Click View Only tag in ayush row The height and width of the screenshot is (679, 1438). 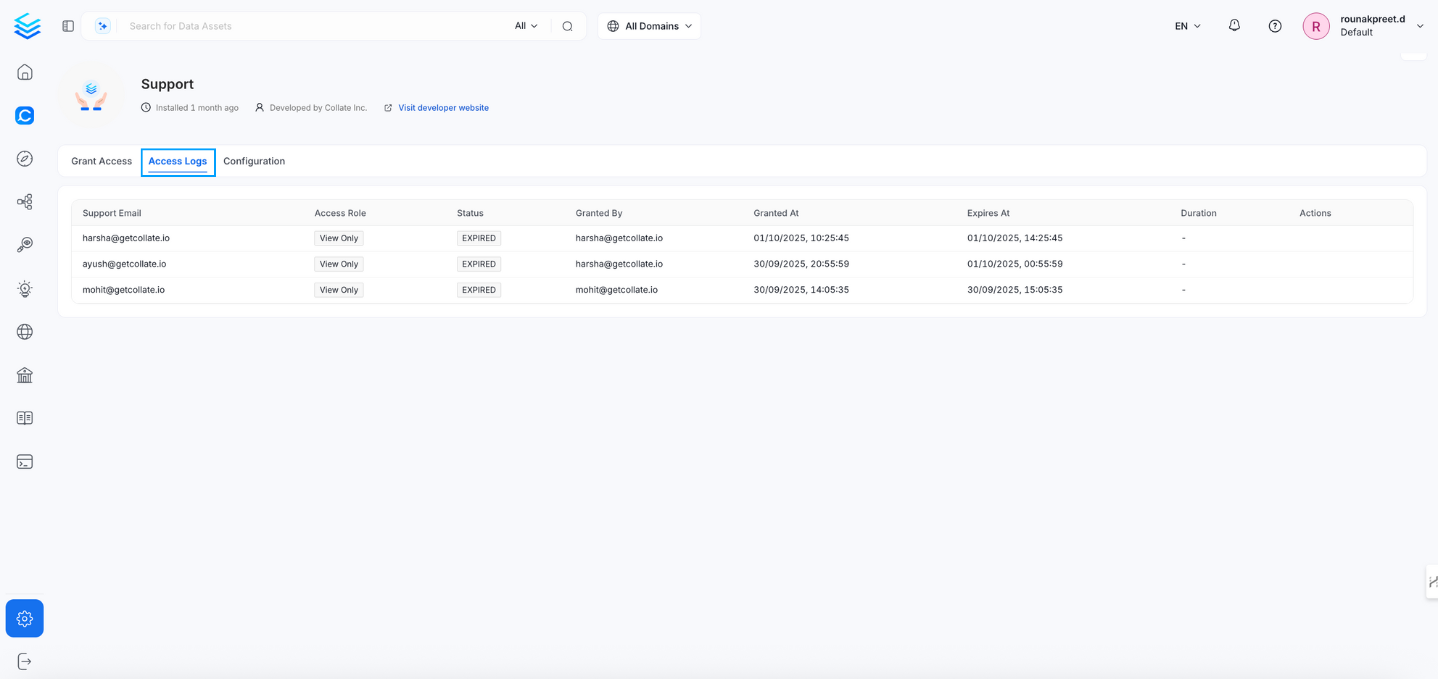point(339,264)
